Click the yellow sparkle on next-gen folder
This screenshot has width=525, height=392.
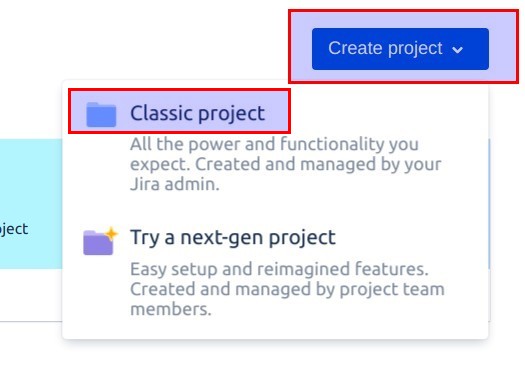coord(111,233)
